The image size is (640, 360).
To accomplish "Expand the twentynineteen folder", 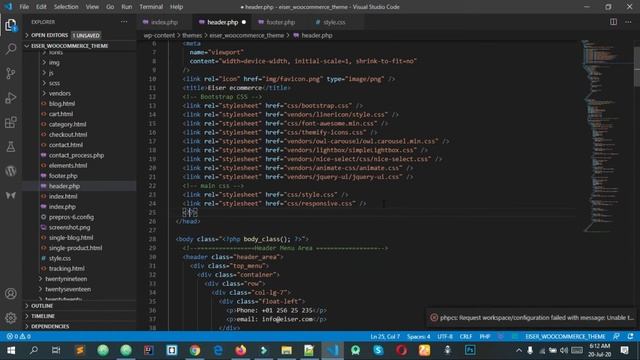I will pos(66,279).
